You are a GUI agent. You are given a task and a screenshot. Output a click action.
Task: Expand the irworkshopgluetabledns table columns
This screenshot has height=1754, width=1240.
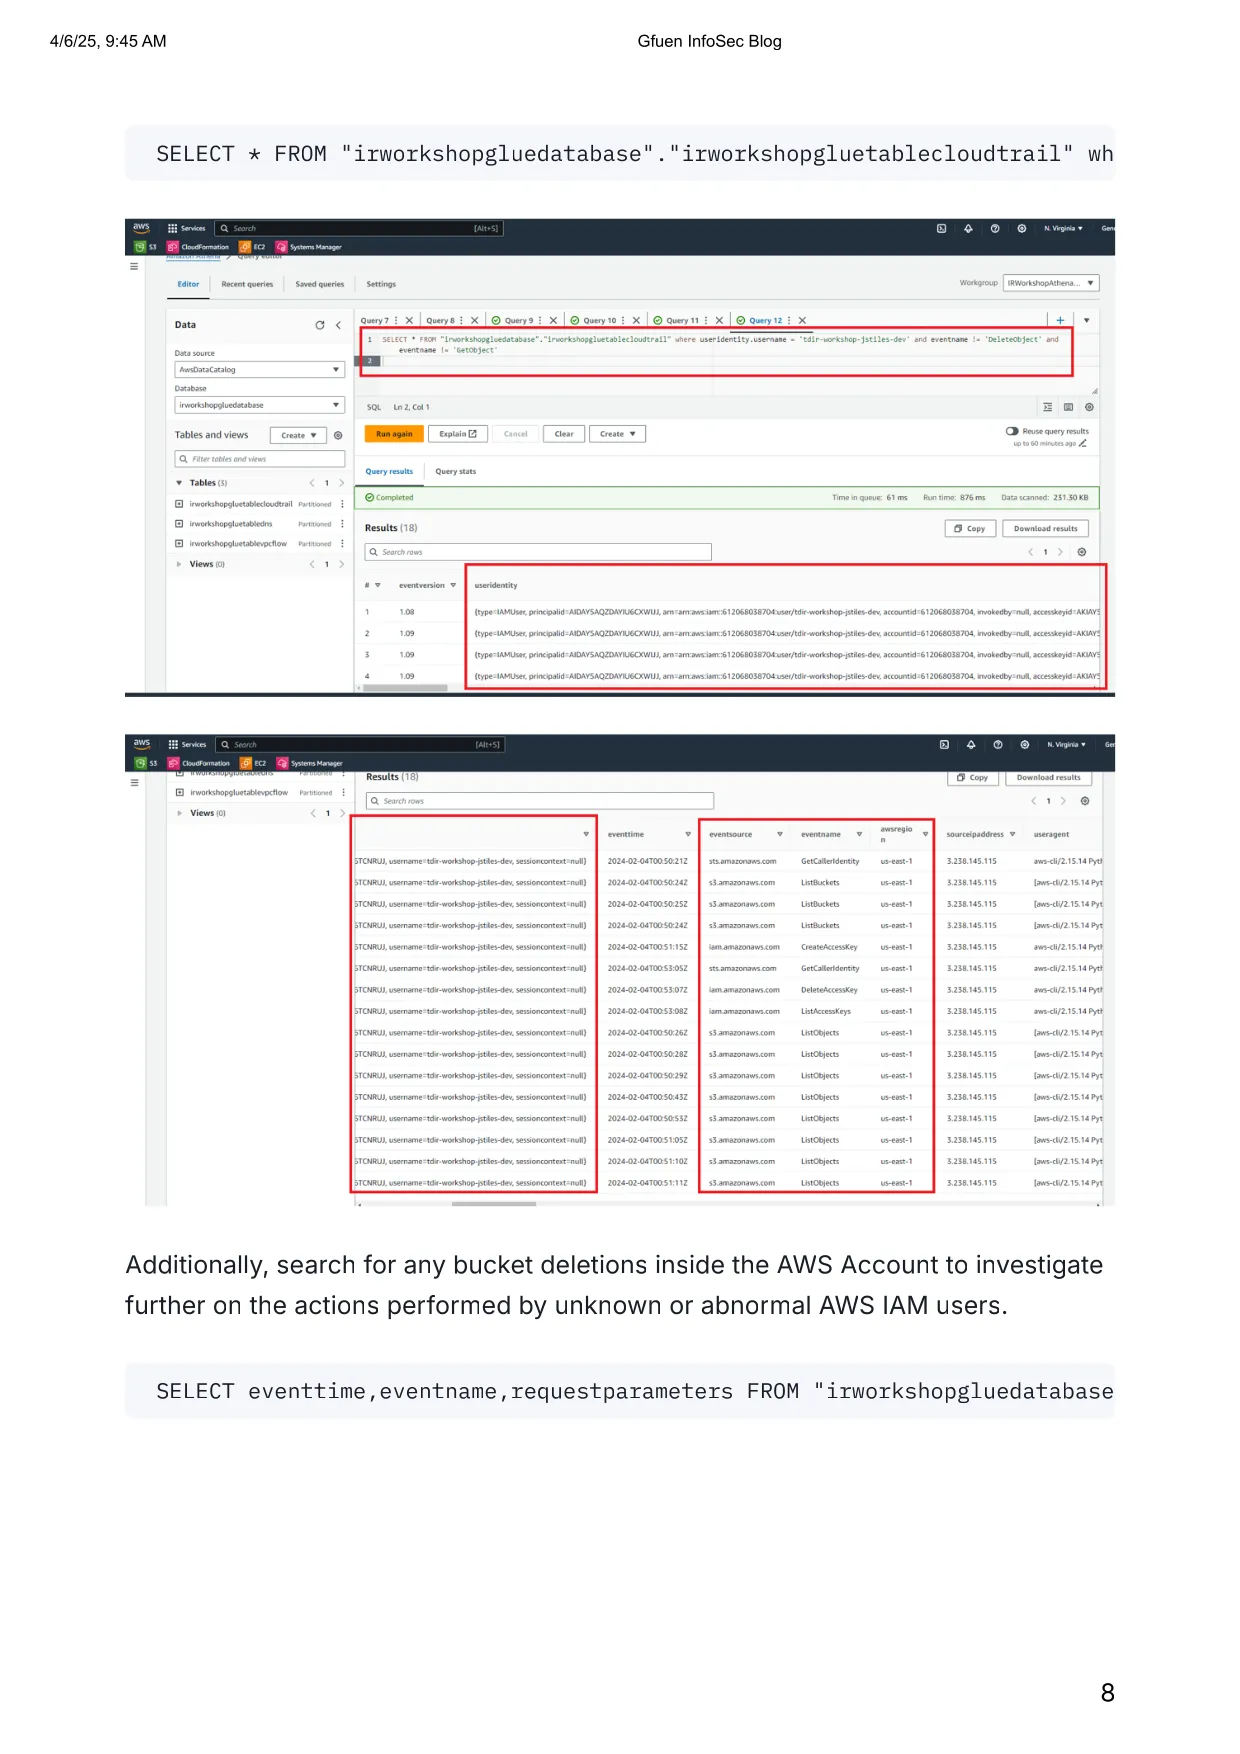[179, 524]
